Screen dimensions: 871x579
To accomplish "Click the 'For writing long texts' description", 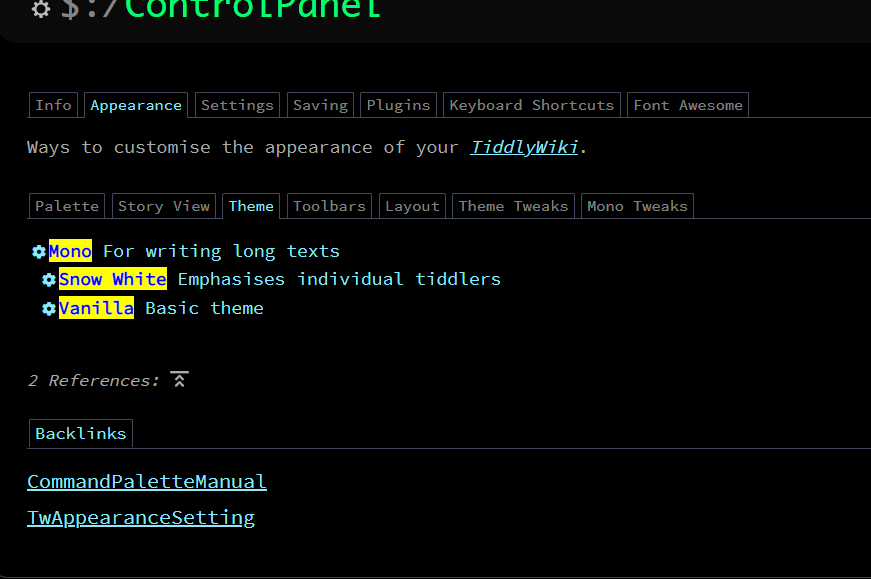I will click(x=221, y=251).
